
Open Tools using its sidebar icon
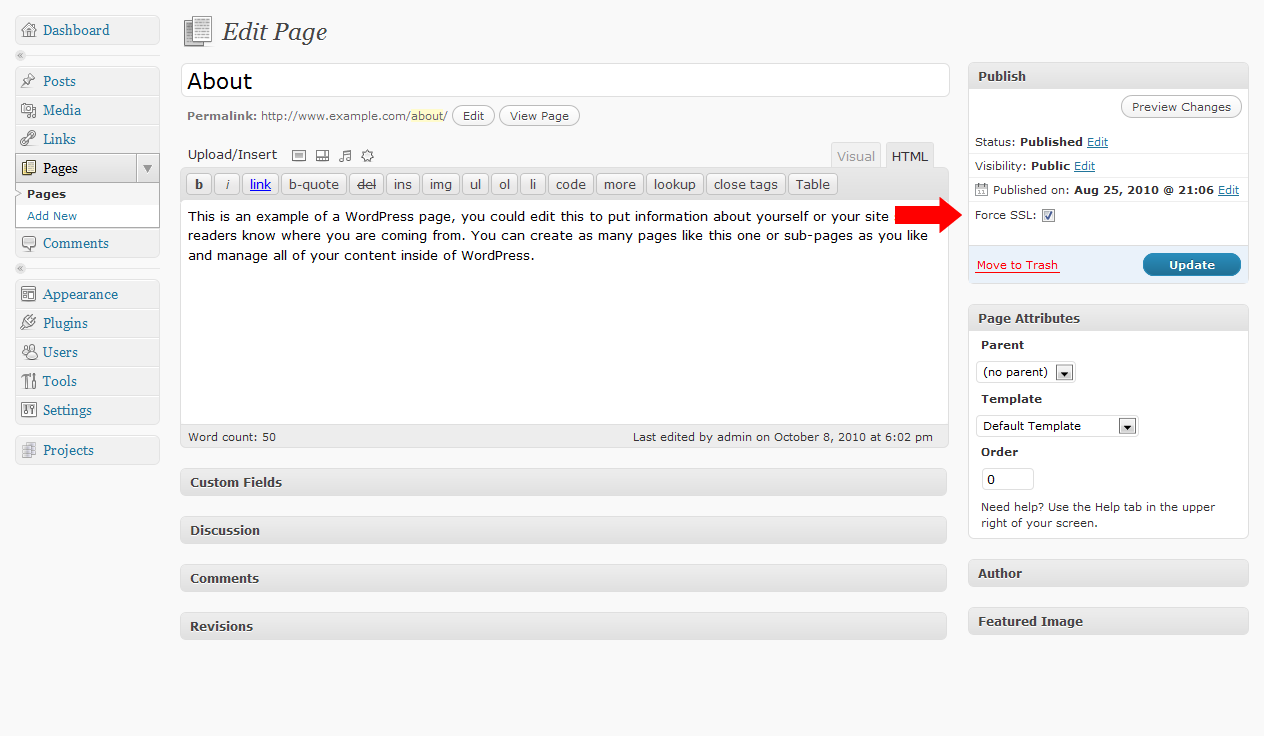click(x=28, y=381)
